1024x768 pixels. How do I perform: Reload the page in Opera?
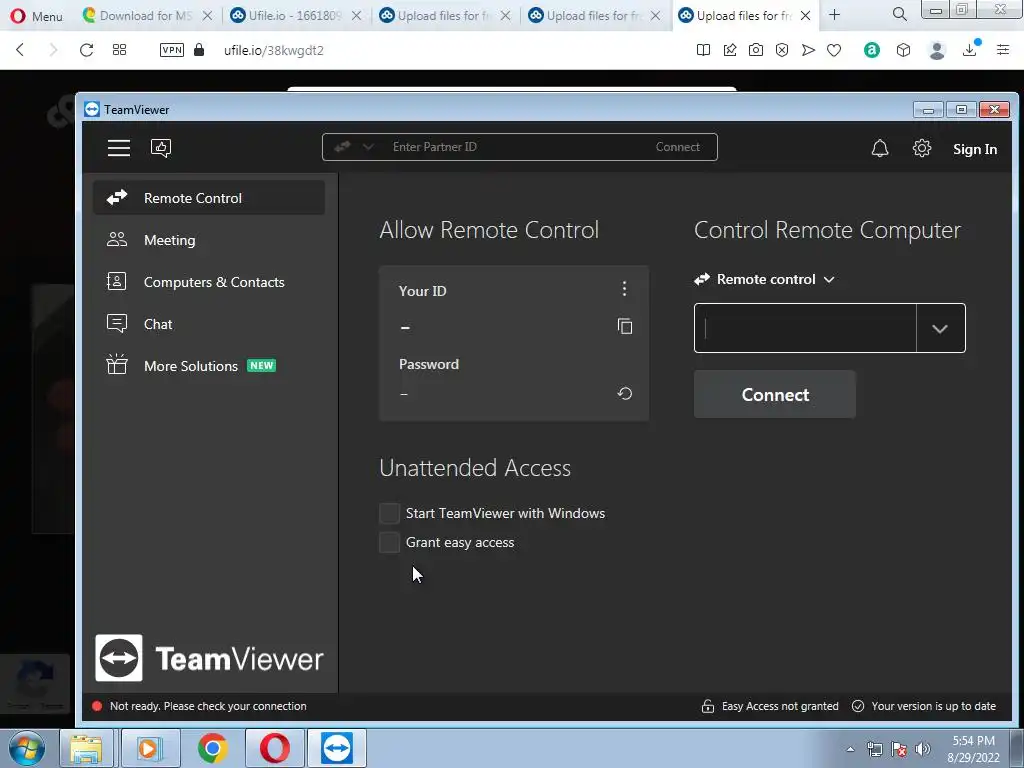tap(86, 50)
